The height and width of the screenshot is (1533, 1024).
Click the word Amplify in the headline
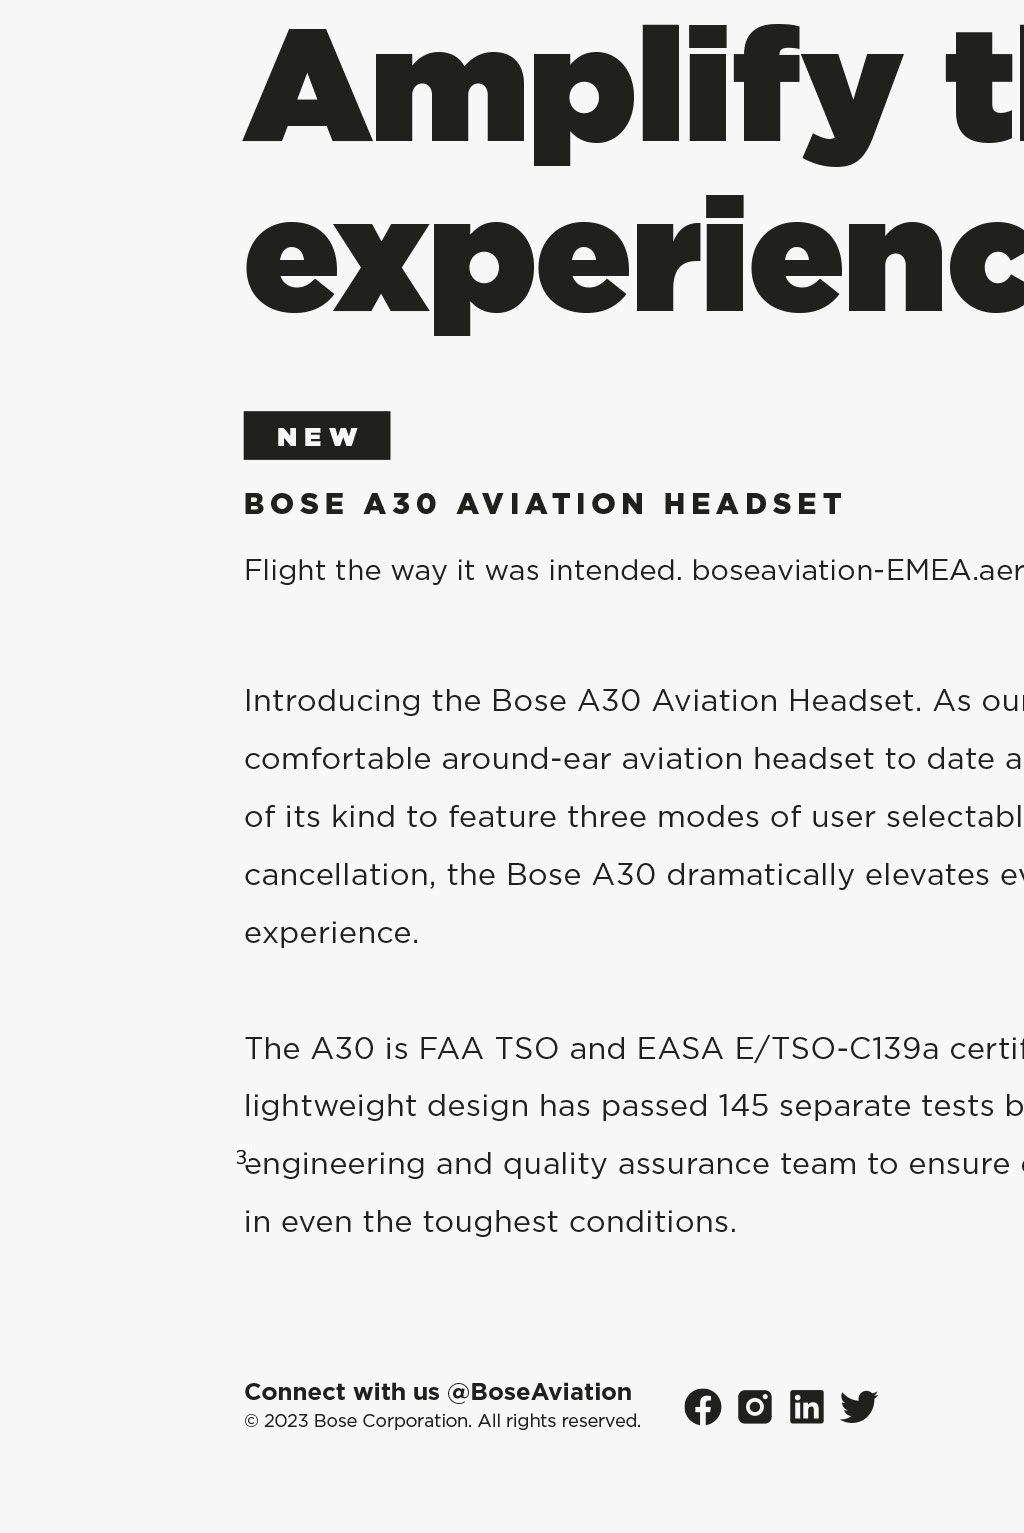[x=572, y=90]
